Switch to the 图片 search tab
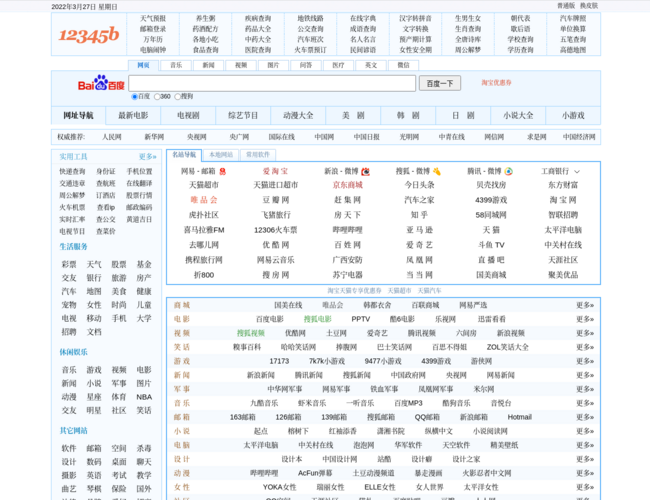Image resolution: width=650 pixels, height=500 pixels. [x=273, y=66]
